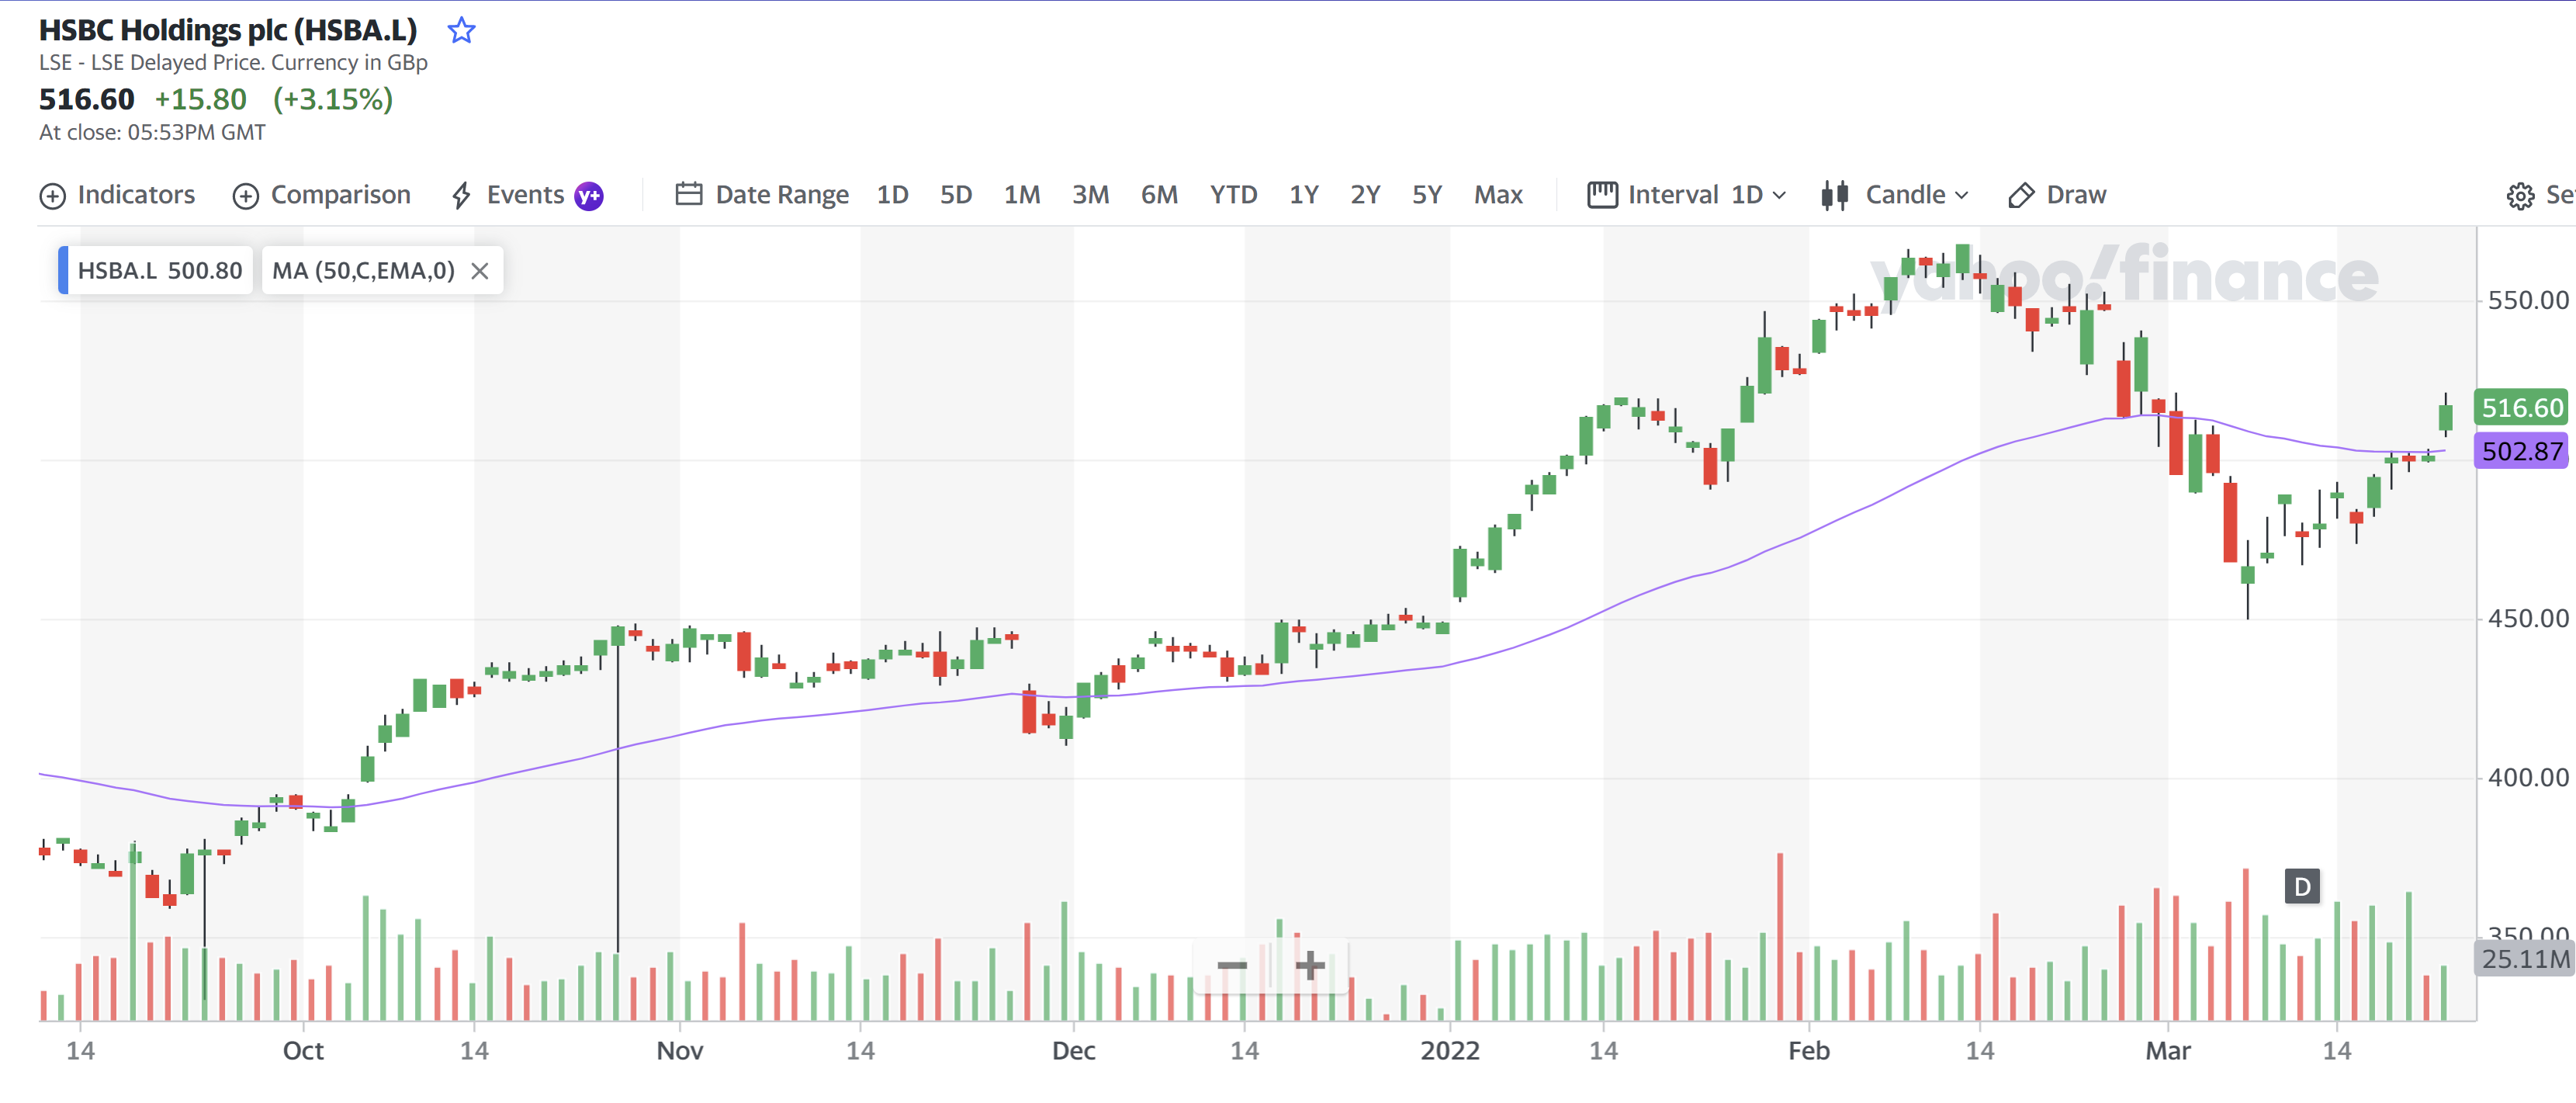Click the Events lightning bolt icon
The image size is (2576, 1103).
pyautogui.click(x=461, y=196)
